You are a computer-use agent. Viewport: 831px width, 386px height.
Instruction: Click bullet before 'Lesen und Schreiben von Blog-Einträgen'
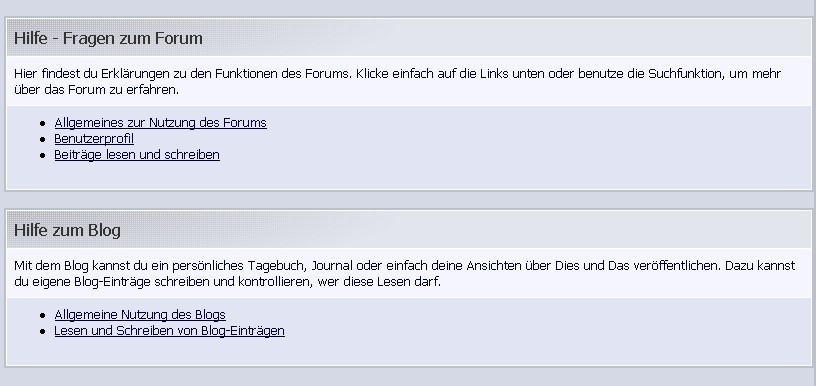pyautogui.click(x=43, y=331)
